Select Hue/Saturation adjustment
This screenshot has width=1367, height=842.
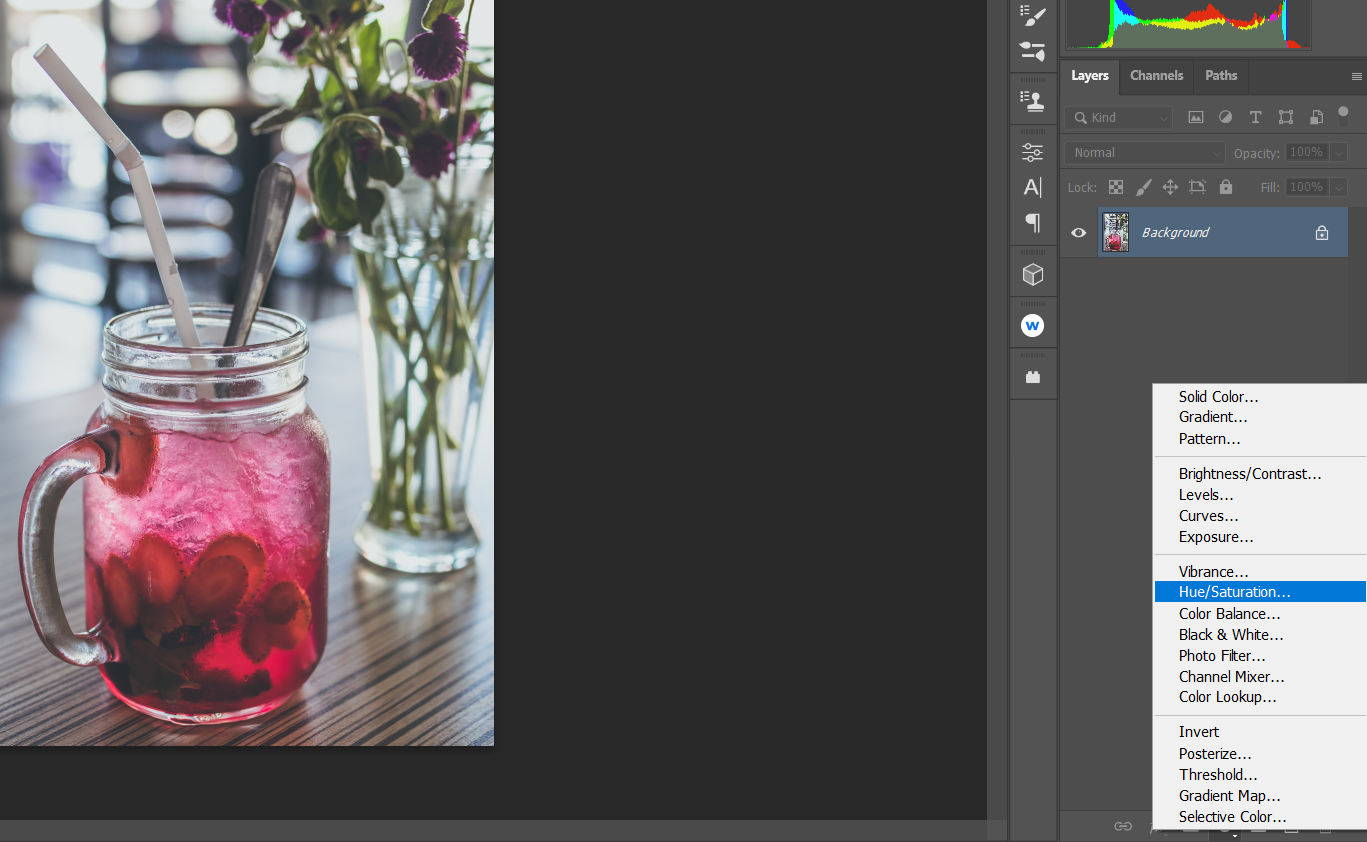point(1260,592)
